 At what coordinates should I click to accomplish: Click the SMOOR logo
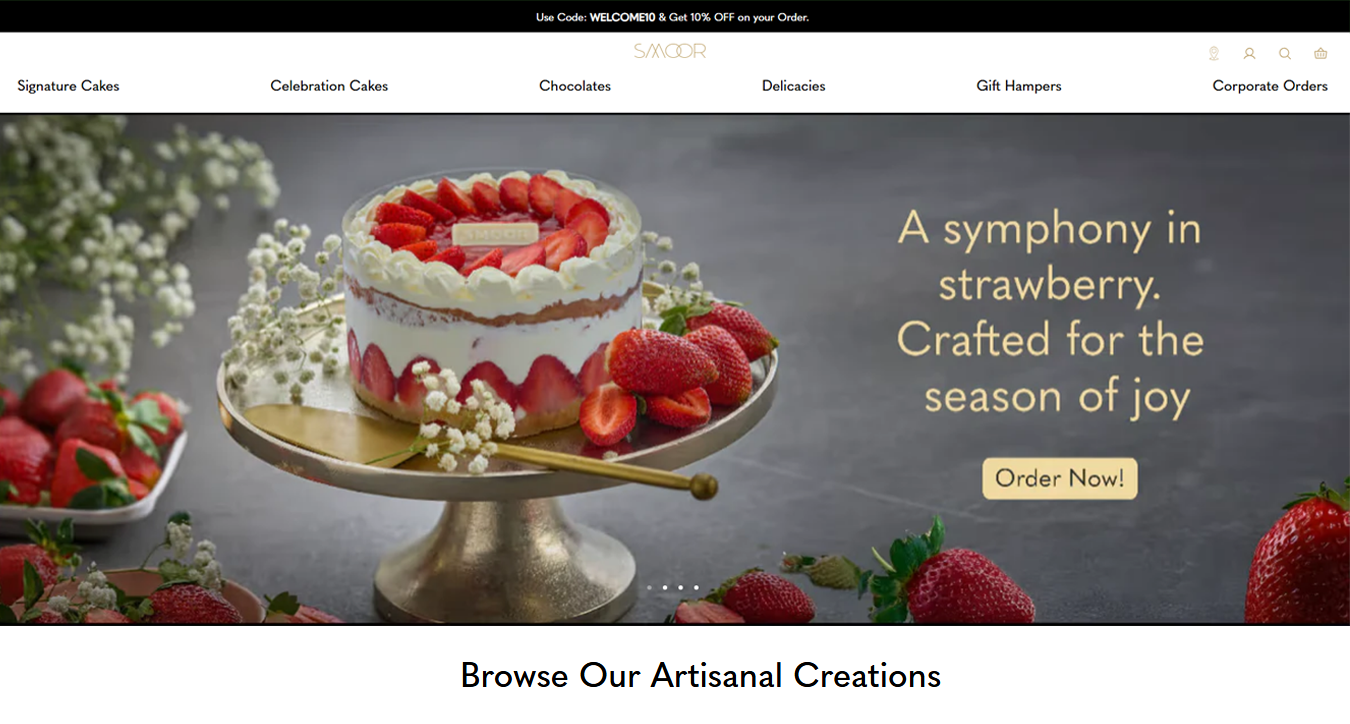click(670, 51)
